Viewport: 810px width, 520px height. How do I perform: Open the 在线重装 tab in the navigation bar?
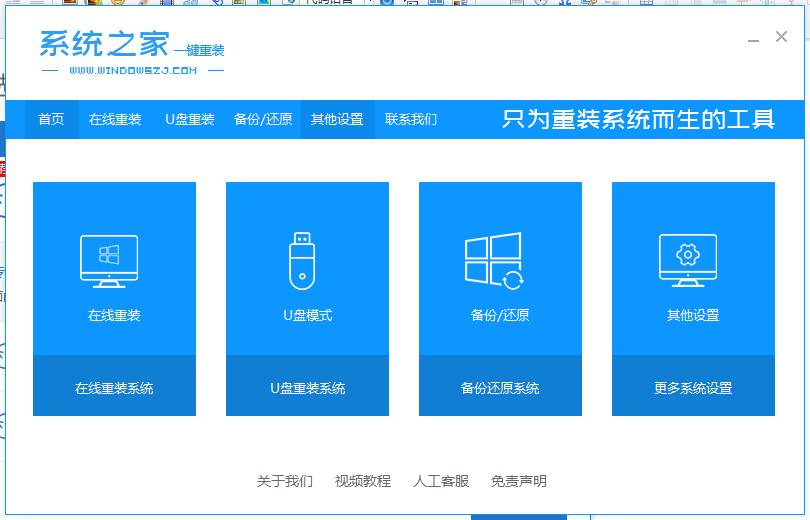click(115, 120)
